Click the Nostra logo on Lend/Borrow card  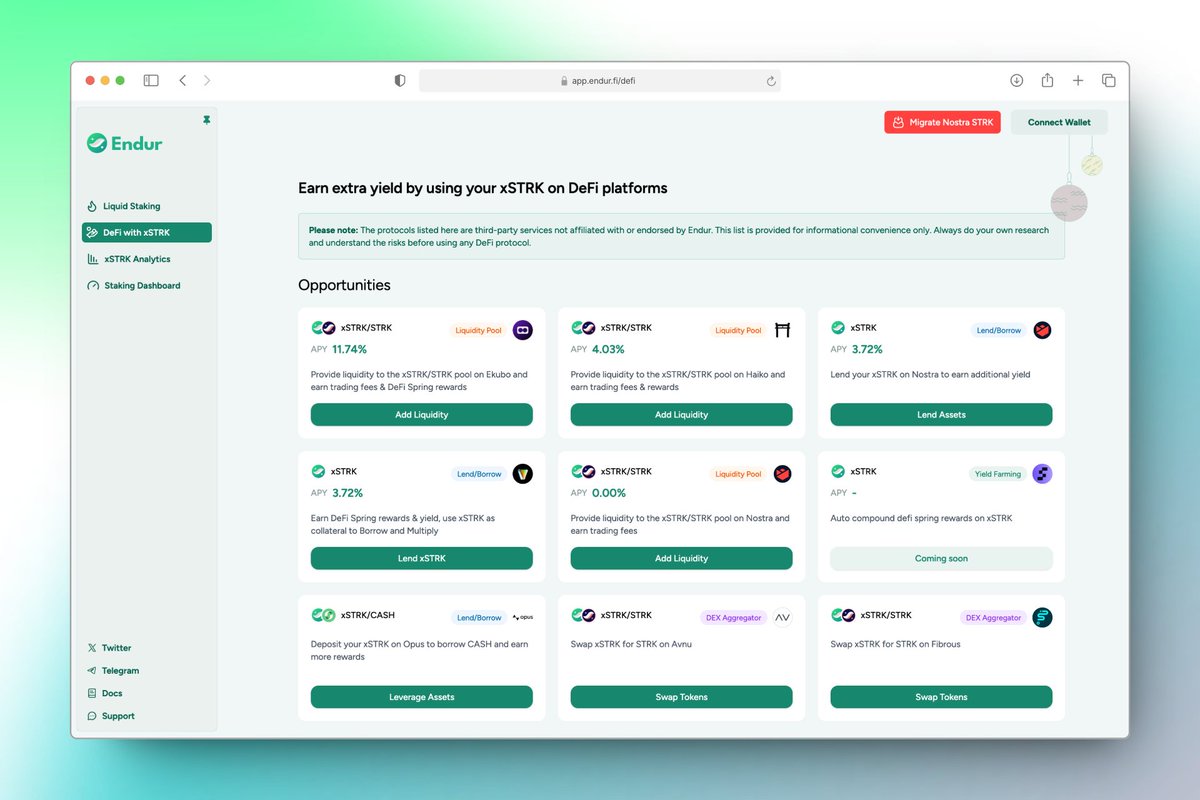click(1042, 330)
